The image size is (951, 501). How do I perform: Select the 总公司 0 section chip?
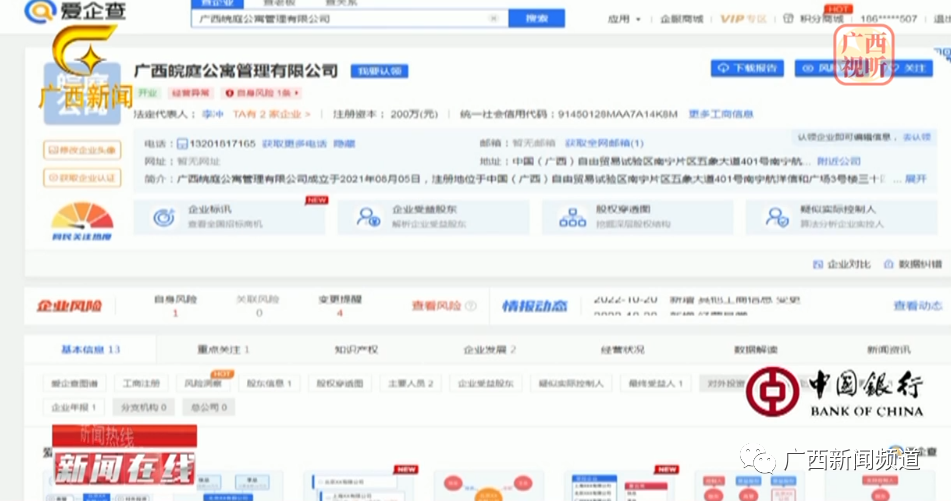point(209,407)
